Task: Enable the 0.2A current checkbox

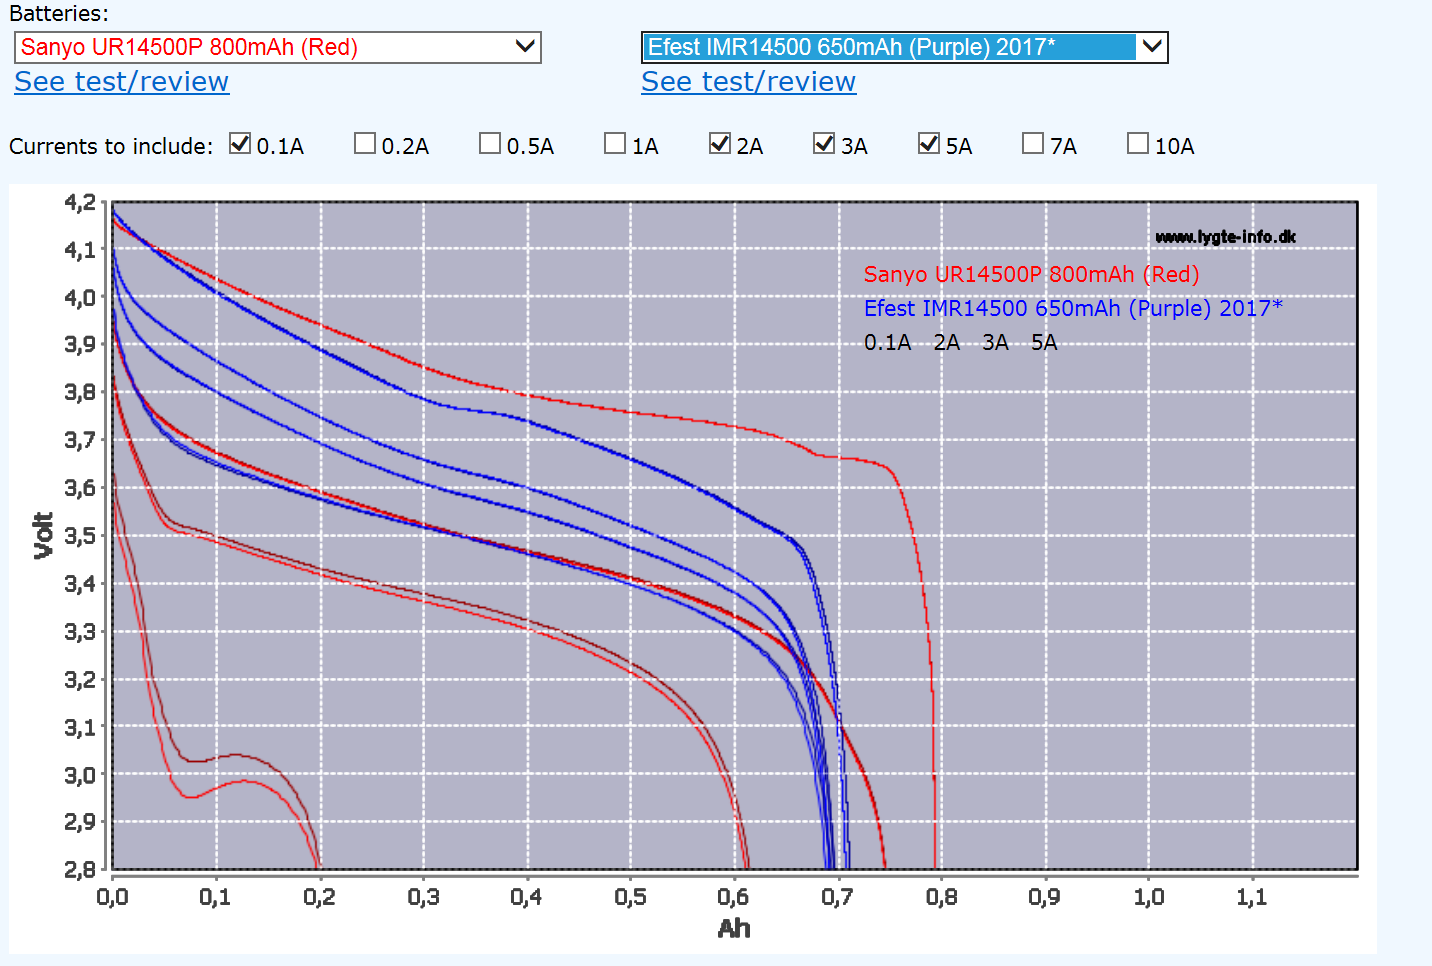Action: coord(365,144)
